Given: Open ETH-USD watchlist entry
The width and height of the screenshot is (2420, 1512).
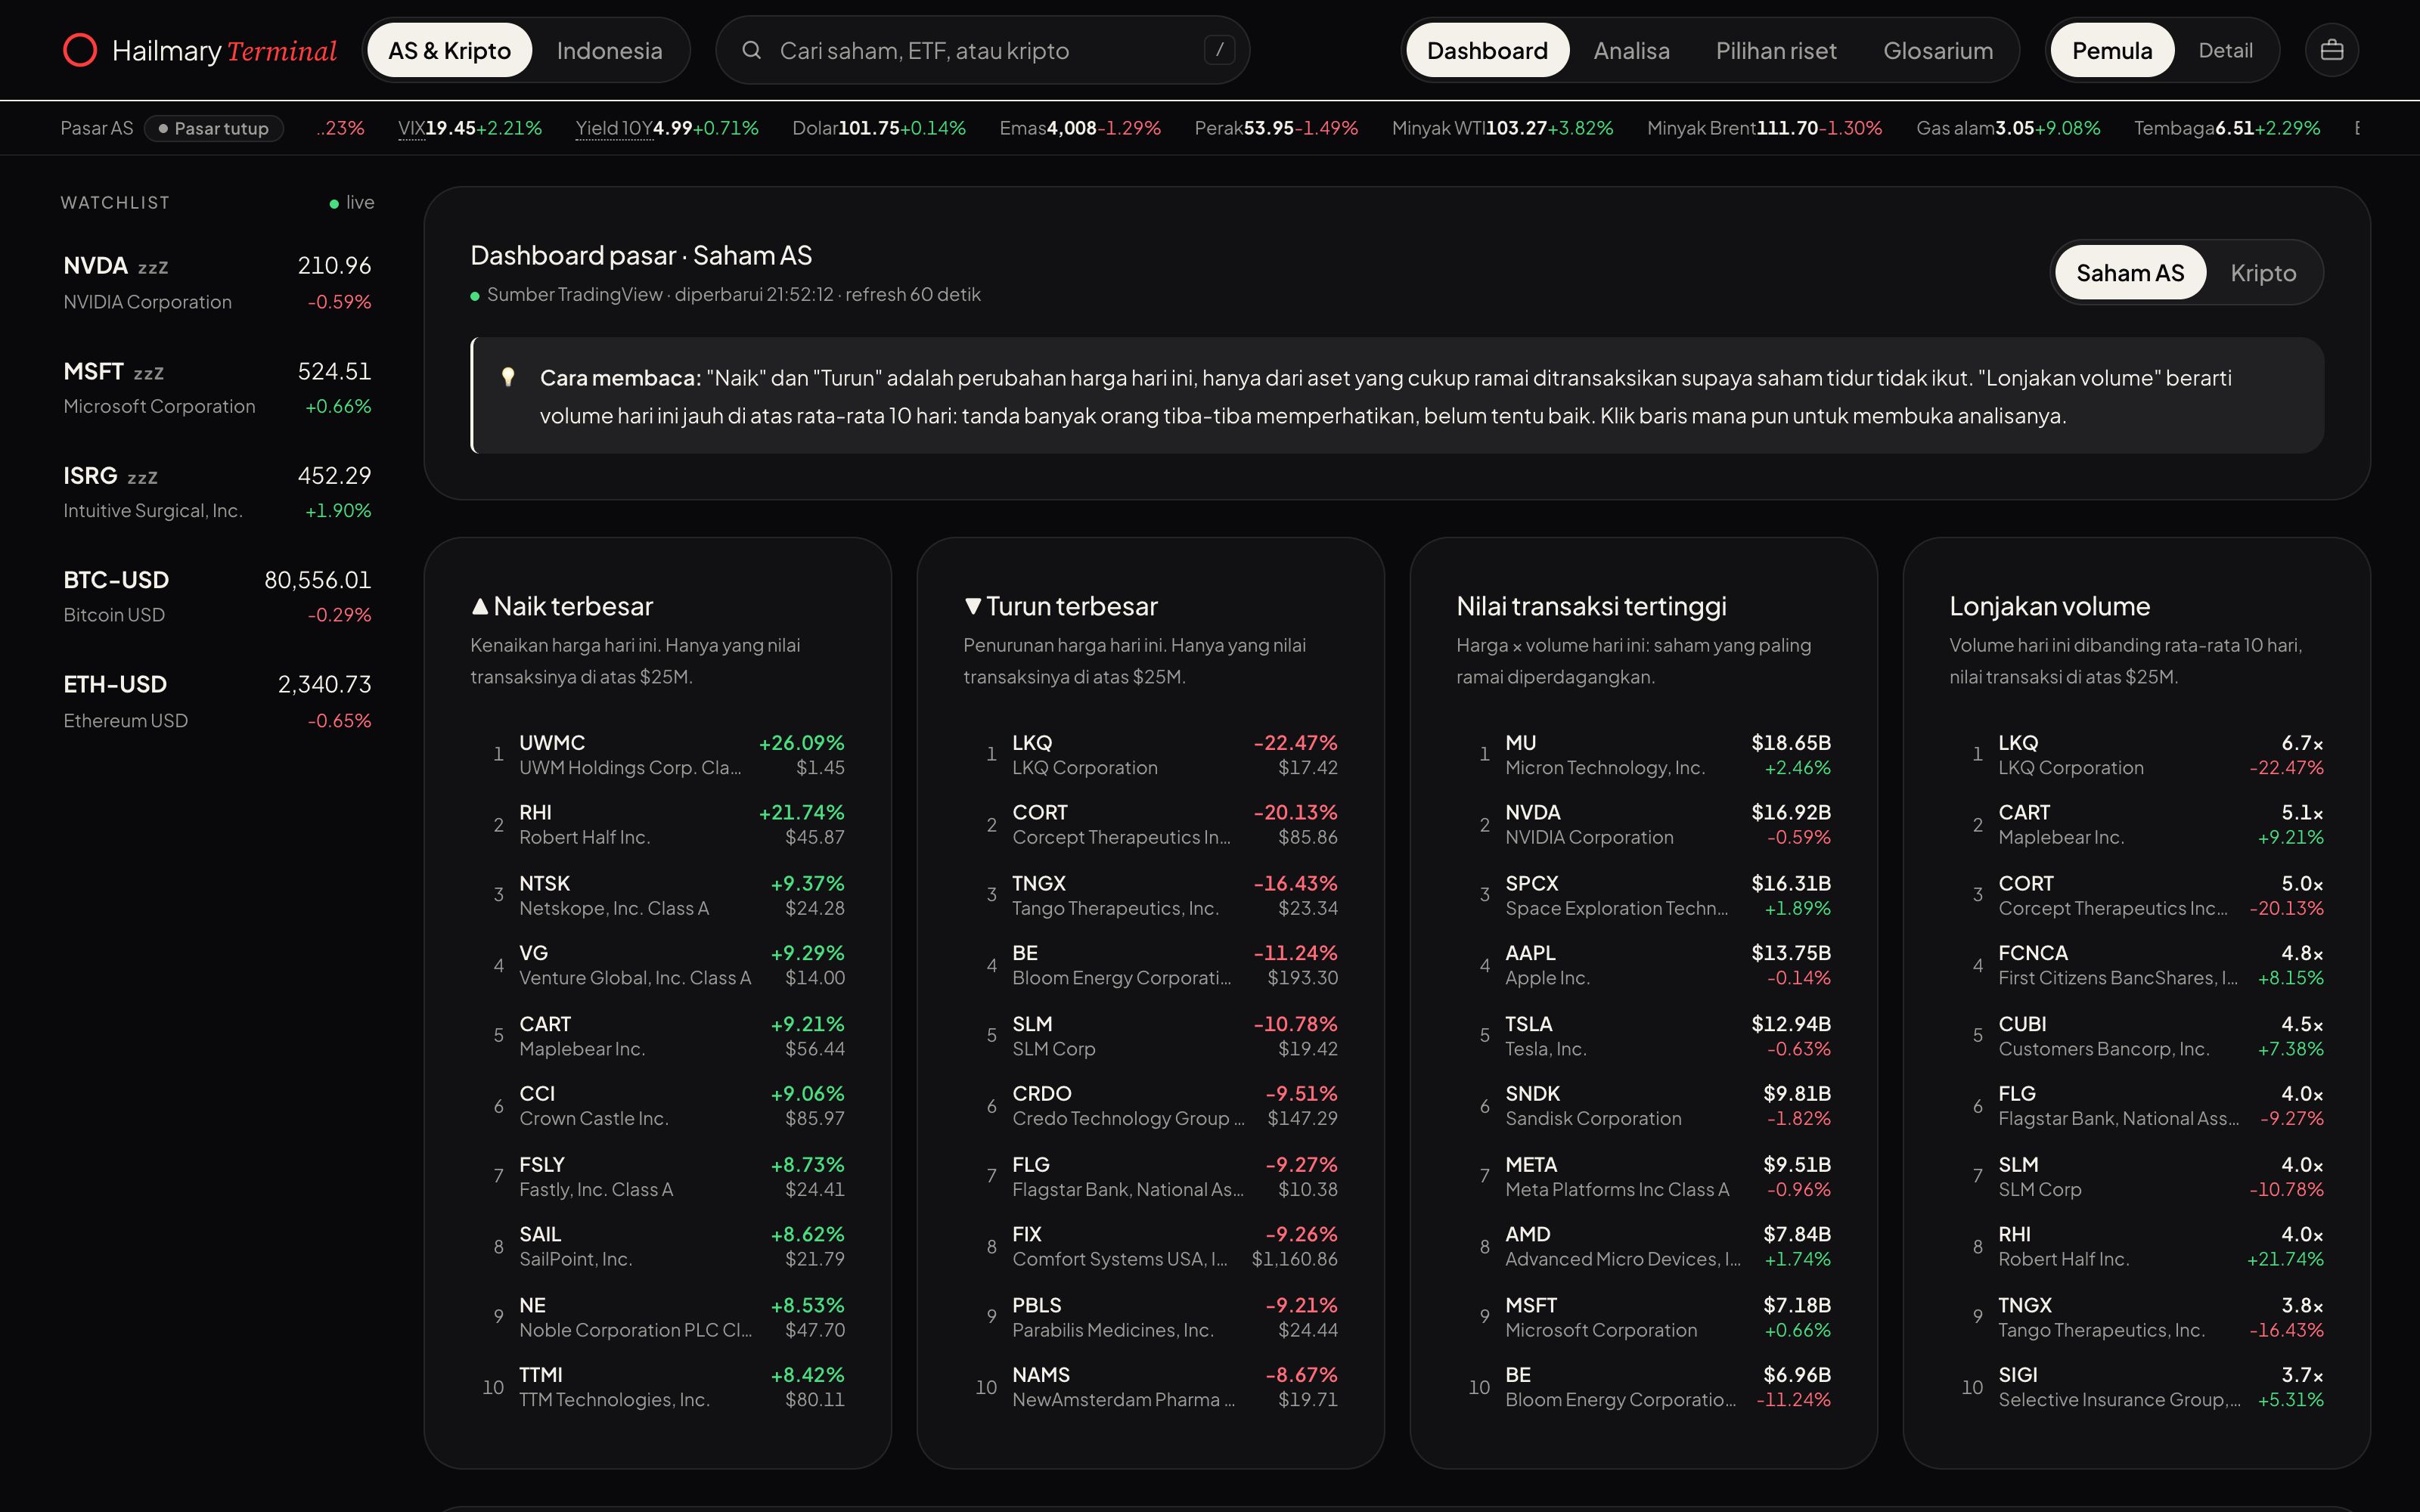Looking at the screenshot, I should pos(217,702).
